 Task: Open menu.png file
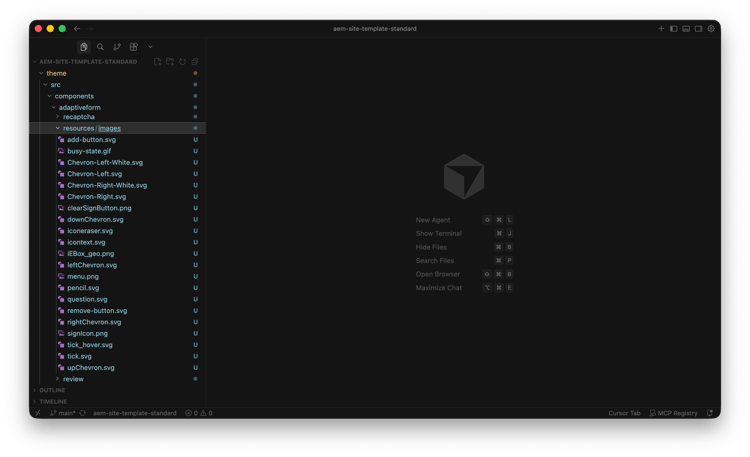click(x=83, y=277)
